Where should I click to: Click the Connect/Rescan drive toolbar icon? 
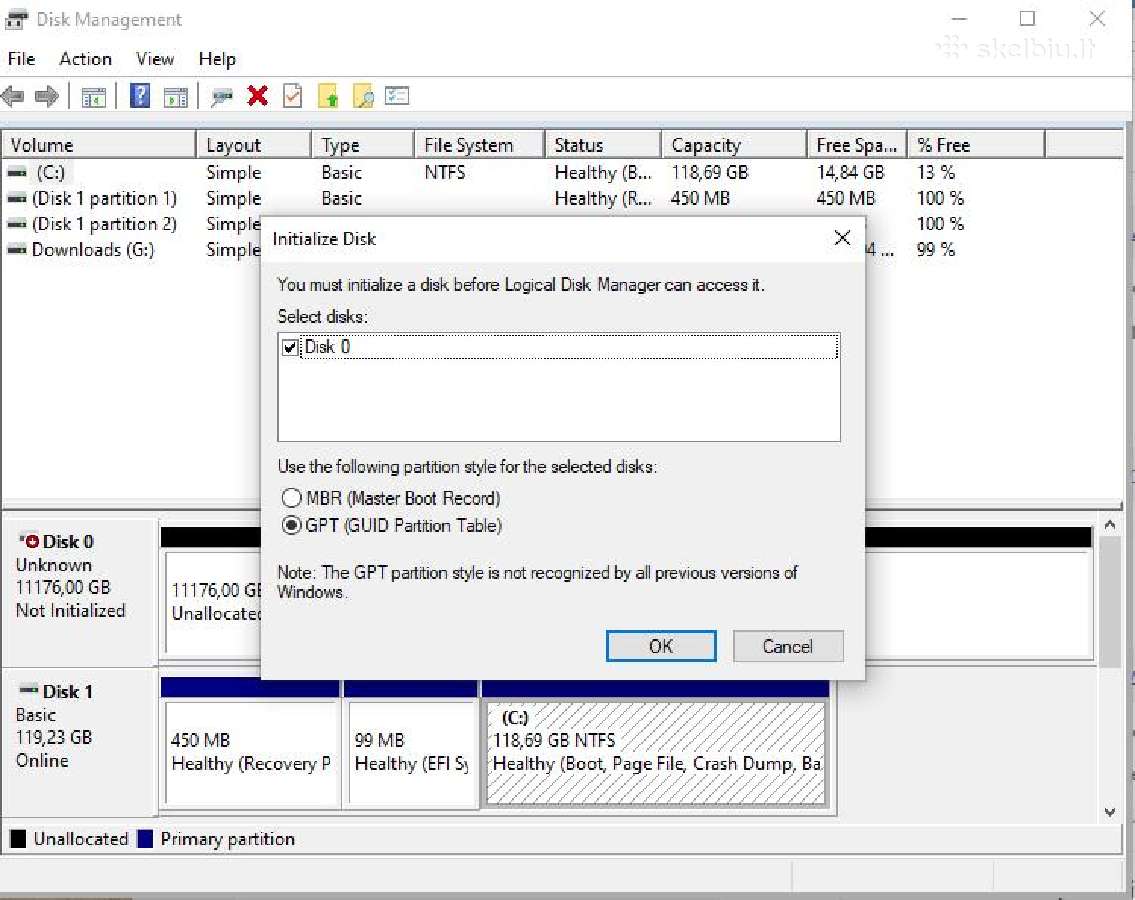click(x=221, y=96)
